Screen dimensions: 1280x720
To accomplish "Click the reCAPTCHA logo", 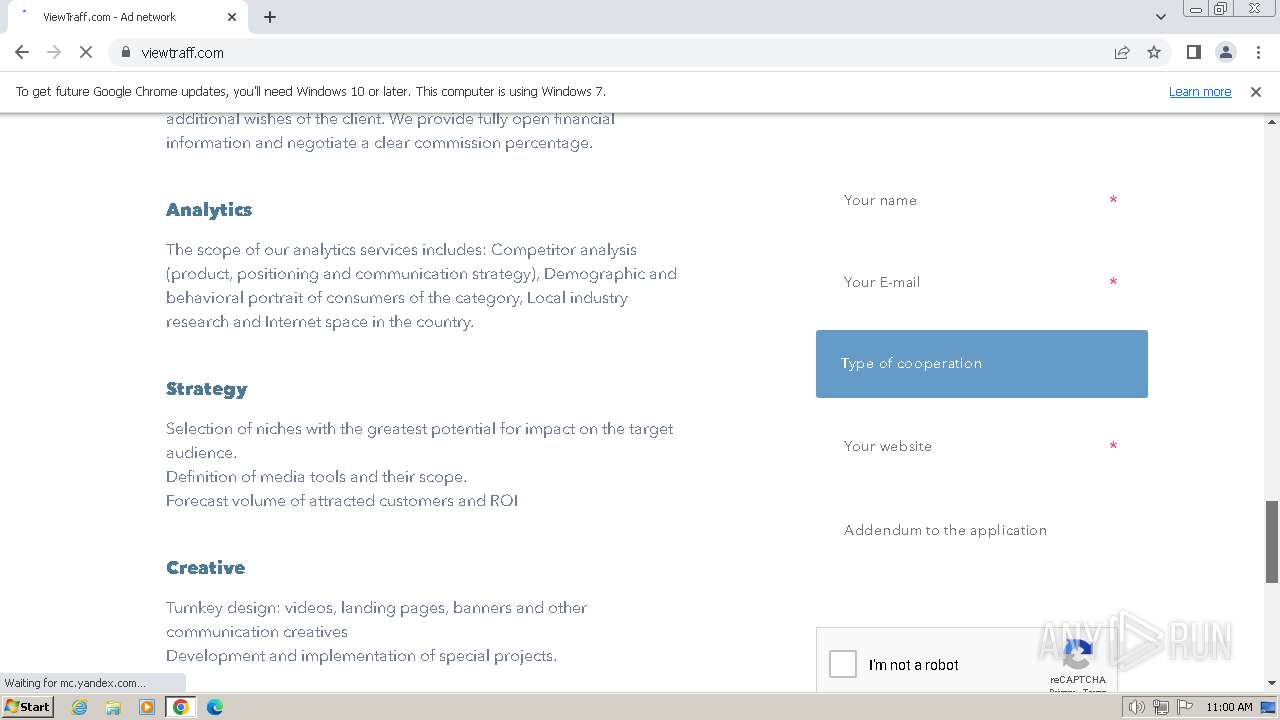I will pyautogui.click(x=1077, y=655).
